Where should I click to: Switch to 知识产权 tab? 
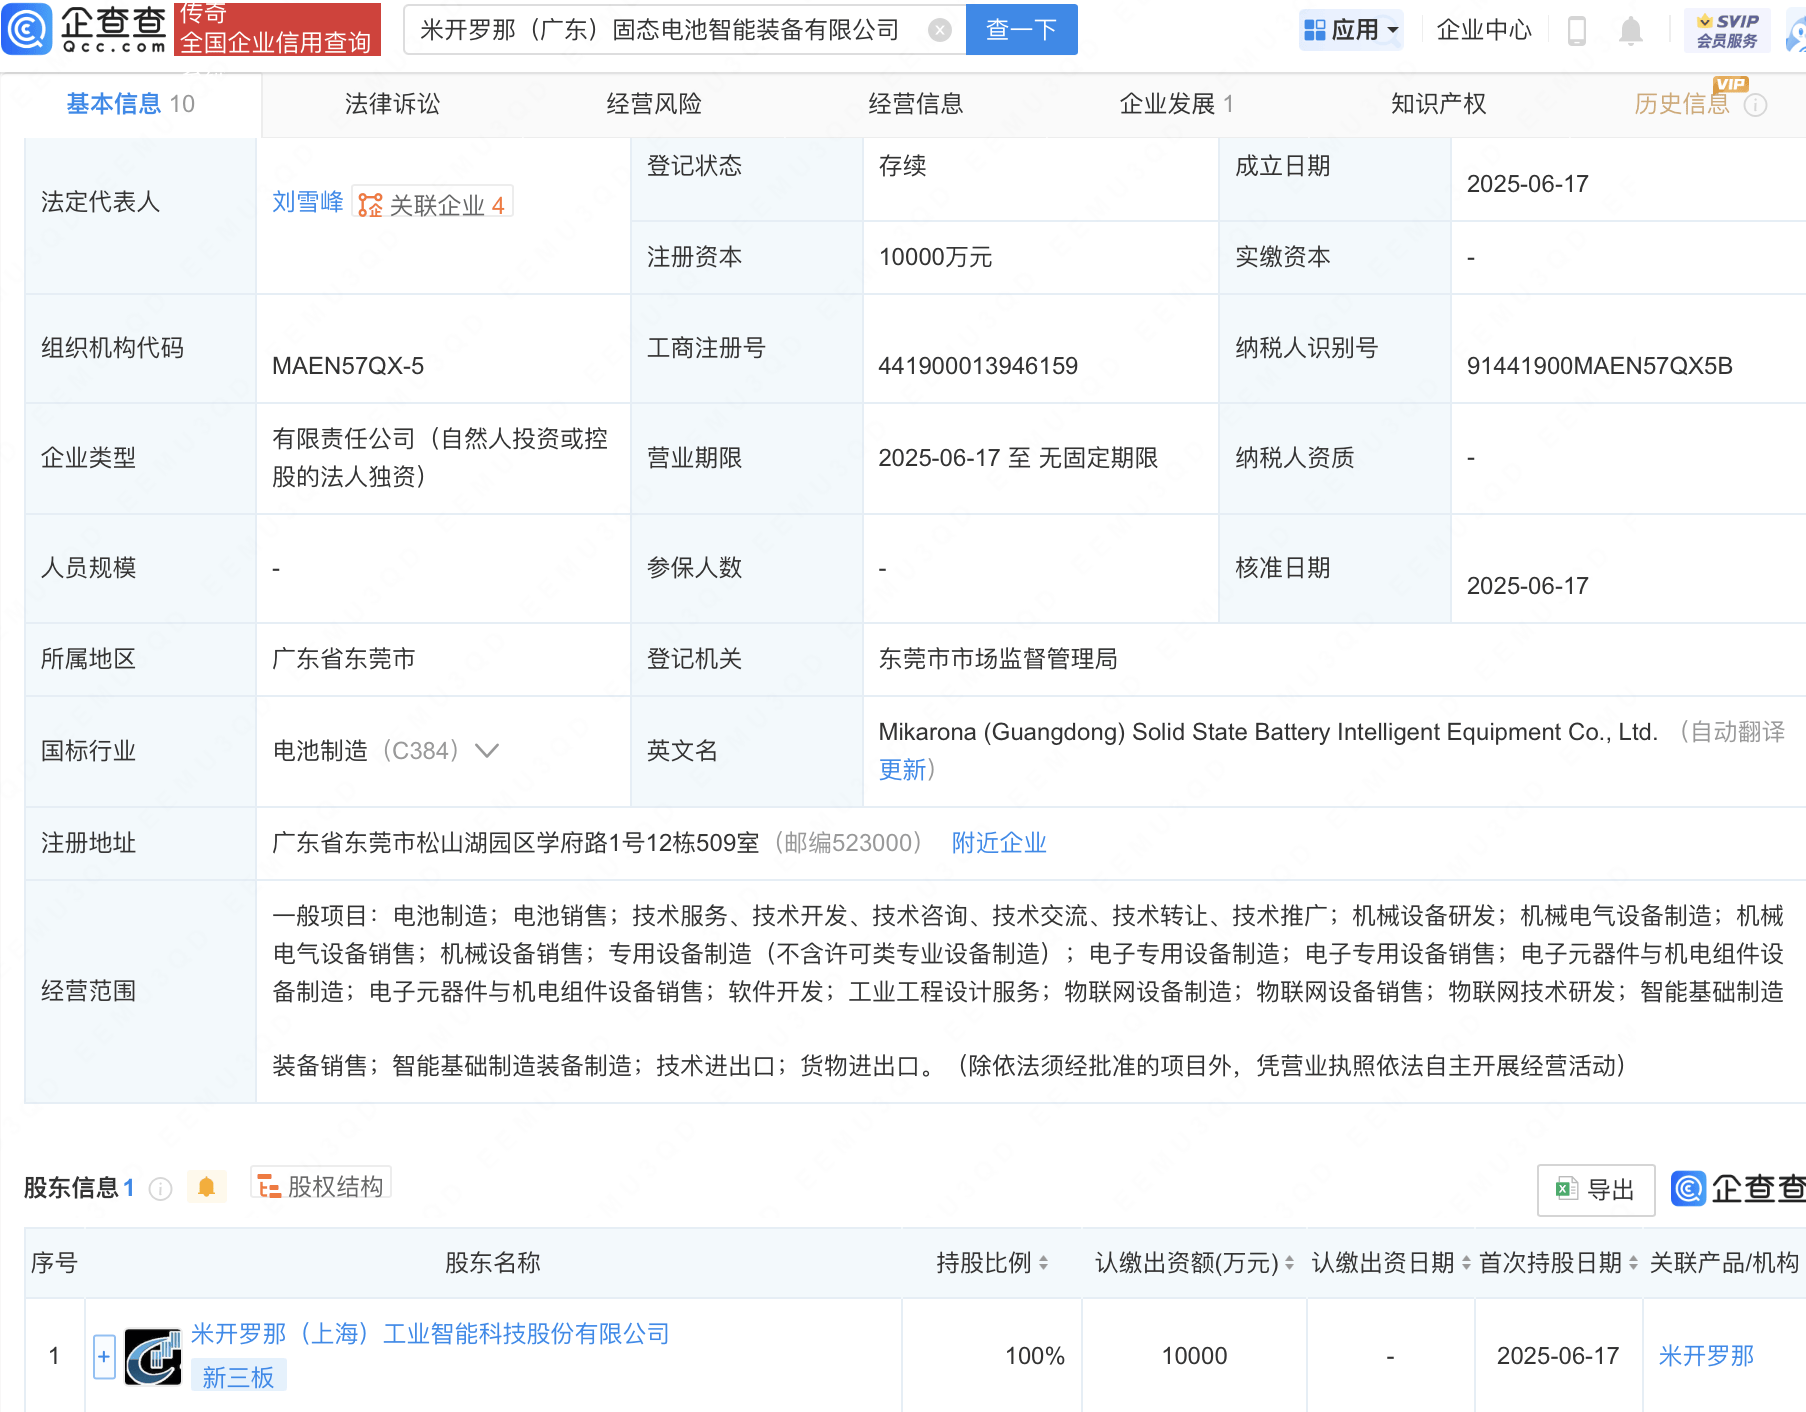1438,104
